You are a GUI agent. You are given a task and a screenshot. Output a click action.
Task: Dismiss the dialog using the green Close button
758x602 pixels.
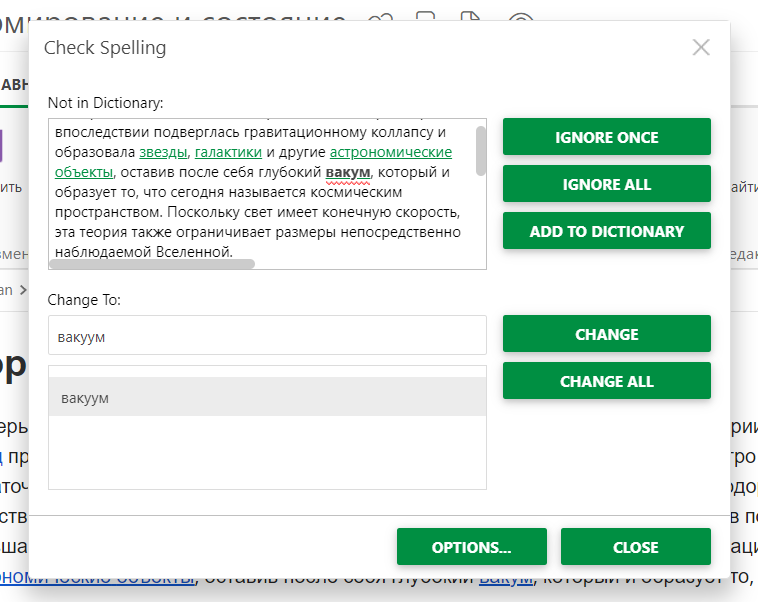click(x=635, y=547)
